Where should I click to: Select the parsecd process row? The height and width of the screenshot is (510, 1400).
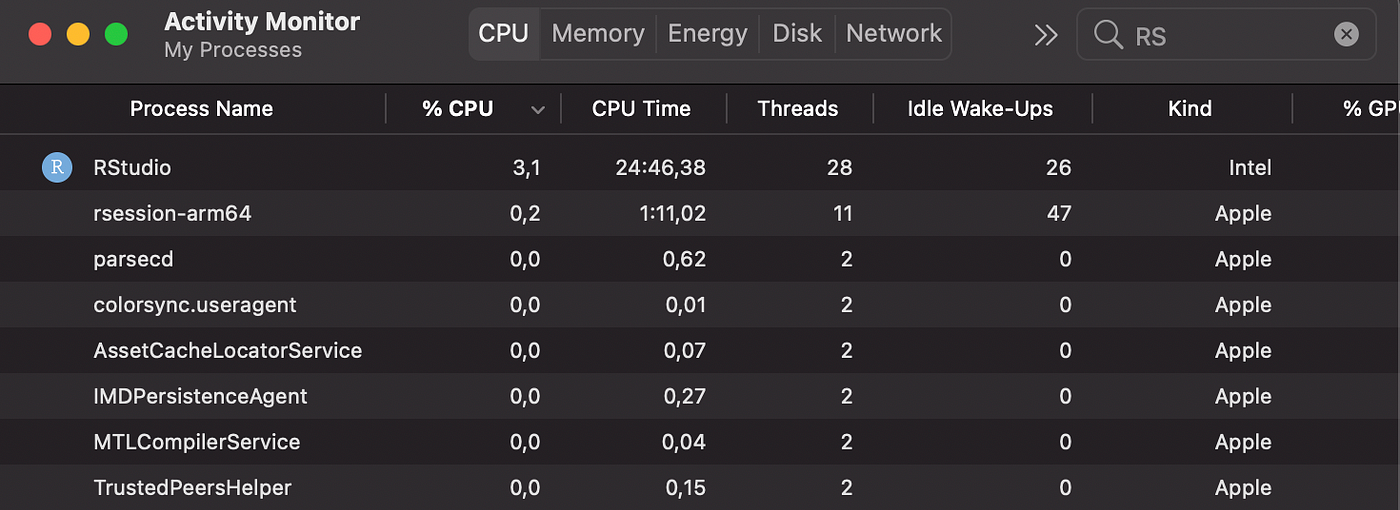pos(700,259)
